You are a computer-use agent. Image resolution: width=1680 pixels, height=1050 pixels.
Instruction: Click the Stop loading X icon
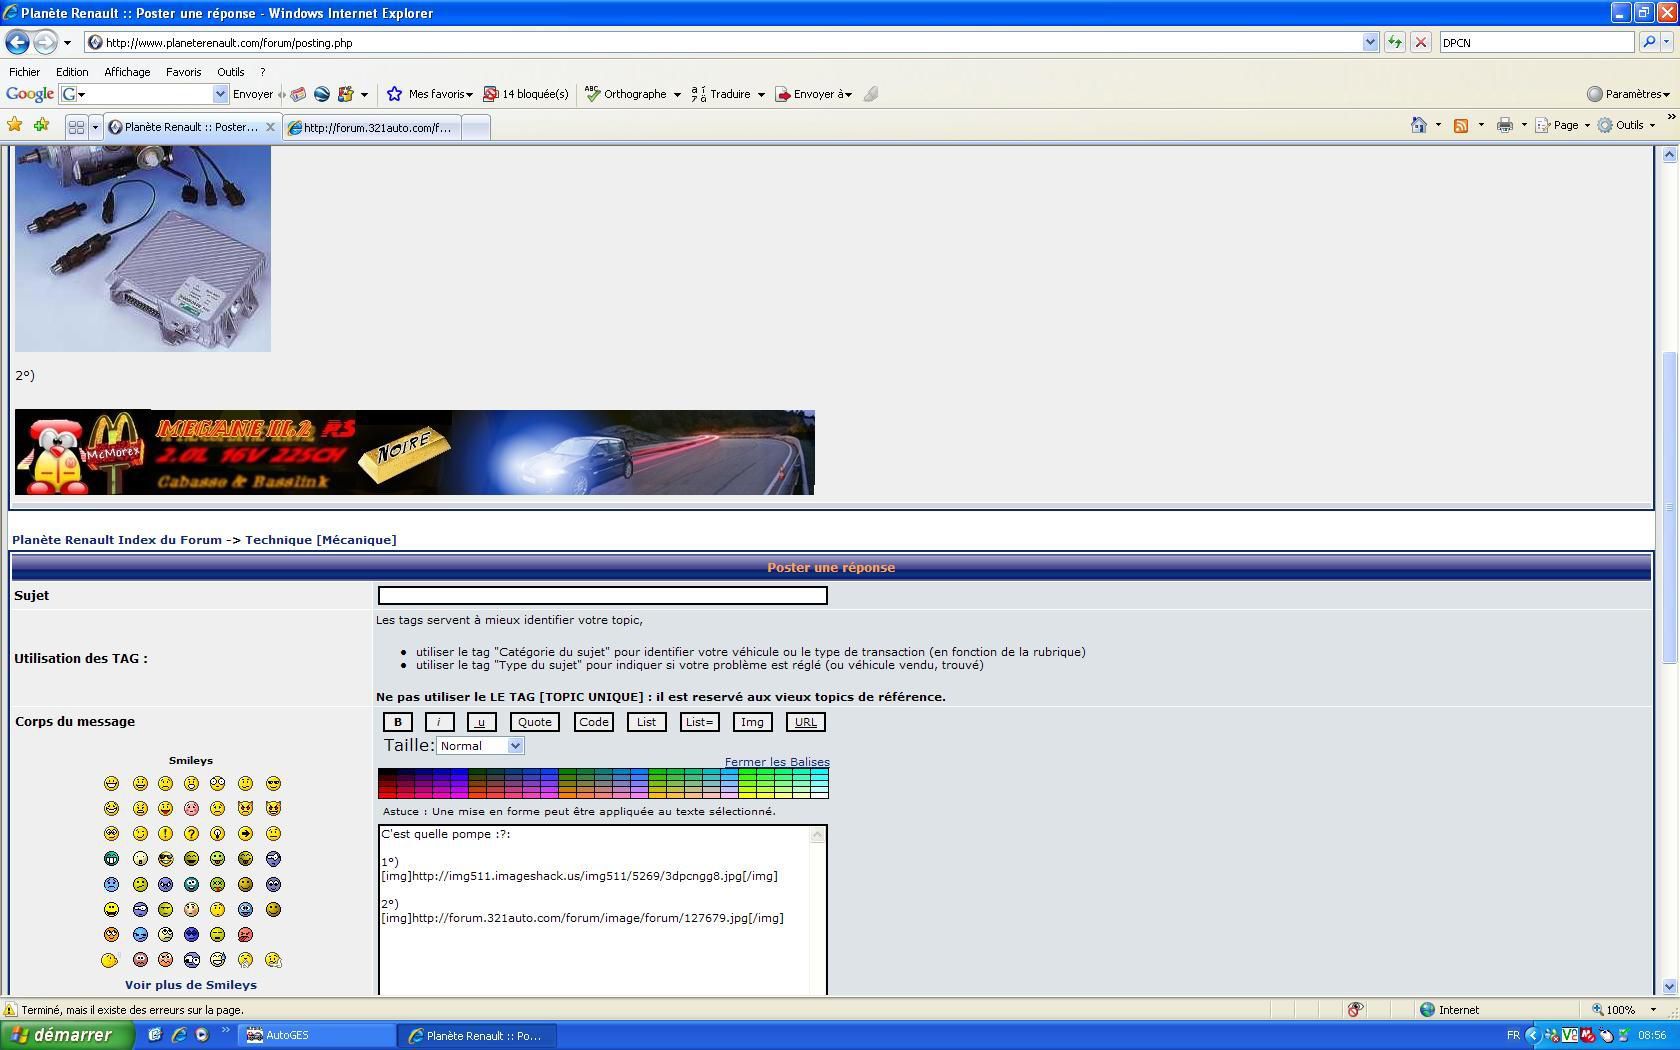(x=1420, y=42)
